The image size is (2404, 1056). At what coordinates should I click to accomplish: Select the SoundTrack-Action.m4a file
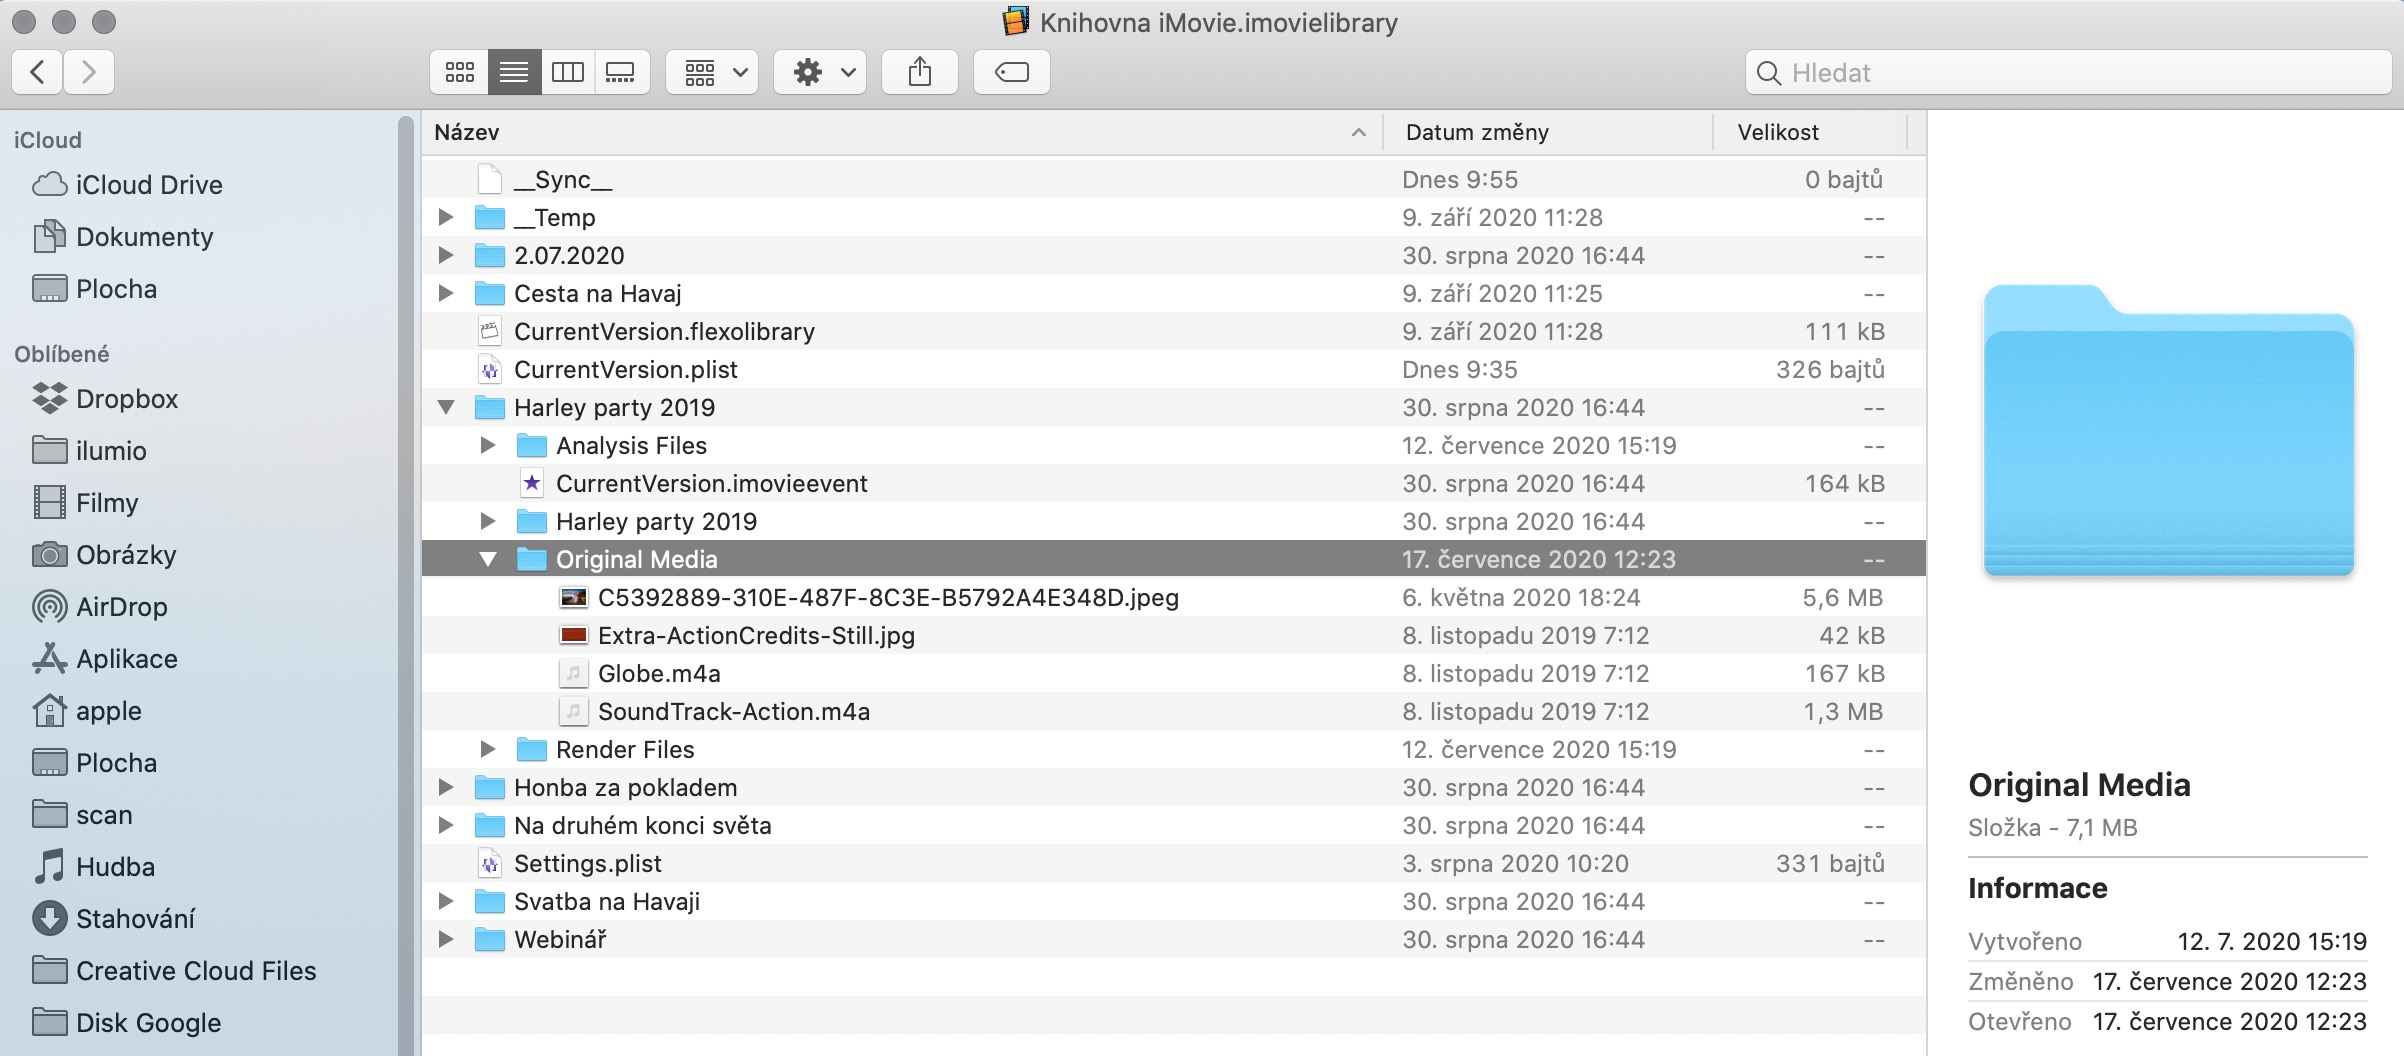pyautogui.click(x=733, y=711)
